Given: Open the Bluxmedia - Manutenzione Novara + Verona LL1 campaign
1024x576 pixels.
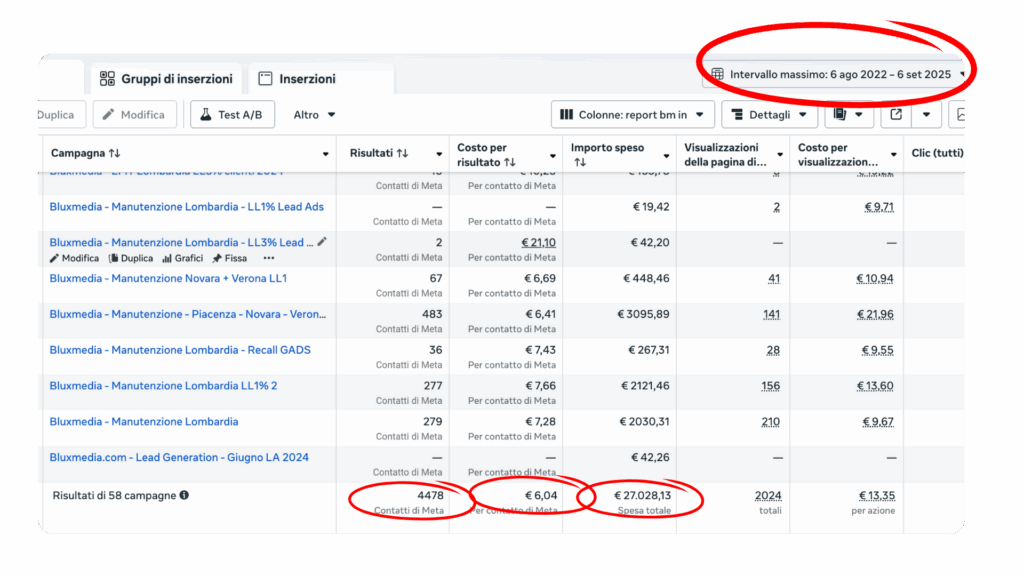Looking at the screenshot, I should click(x=168, y=278).
